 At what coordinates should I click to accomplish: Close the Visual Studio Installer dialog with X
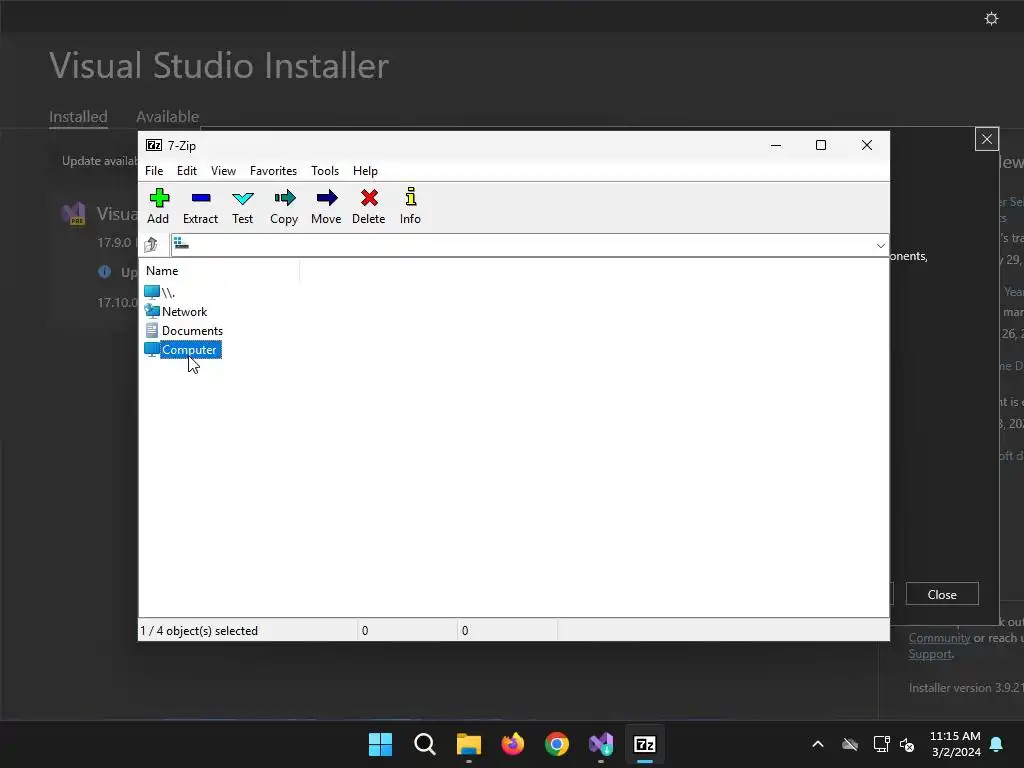tap(987, 139)
